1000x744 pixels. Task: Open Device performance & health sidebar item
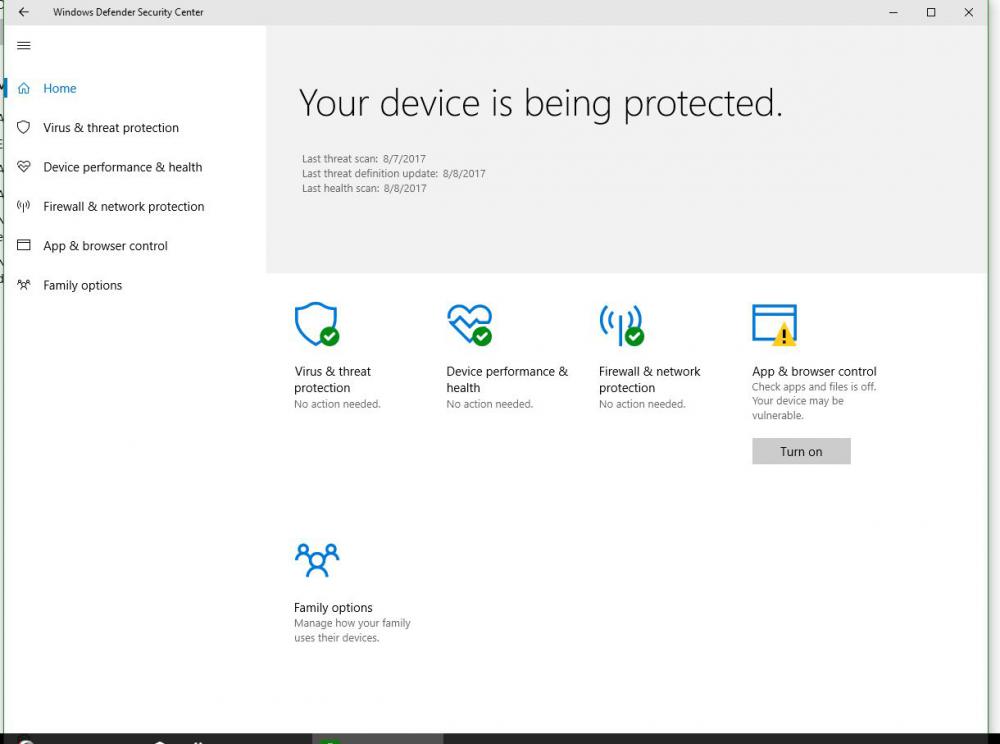[122, 167]
